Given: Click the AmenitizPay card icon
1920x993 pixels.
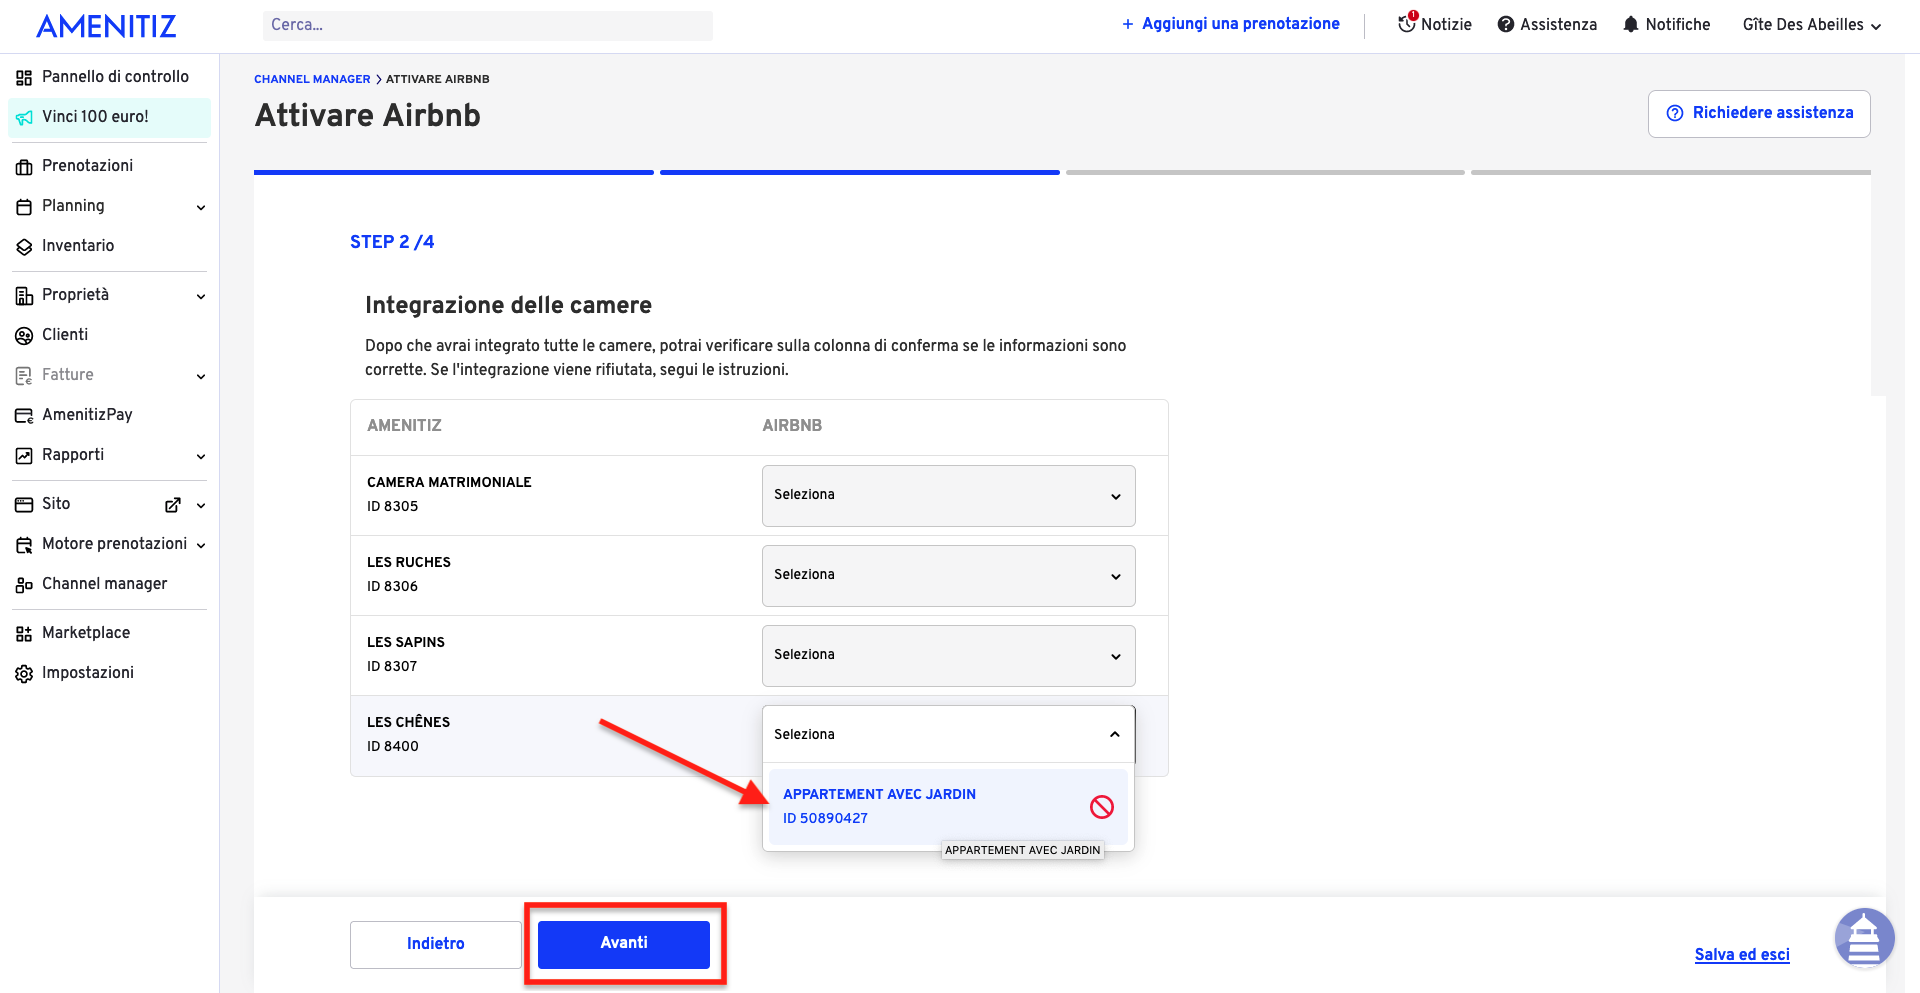Looking at the screenshot, I should (24, 415).
